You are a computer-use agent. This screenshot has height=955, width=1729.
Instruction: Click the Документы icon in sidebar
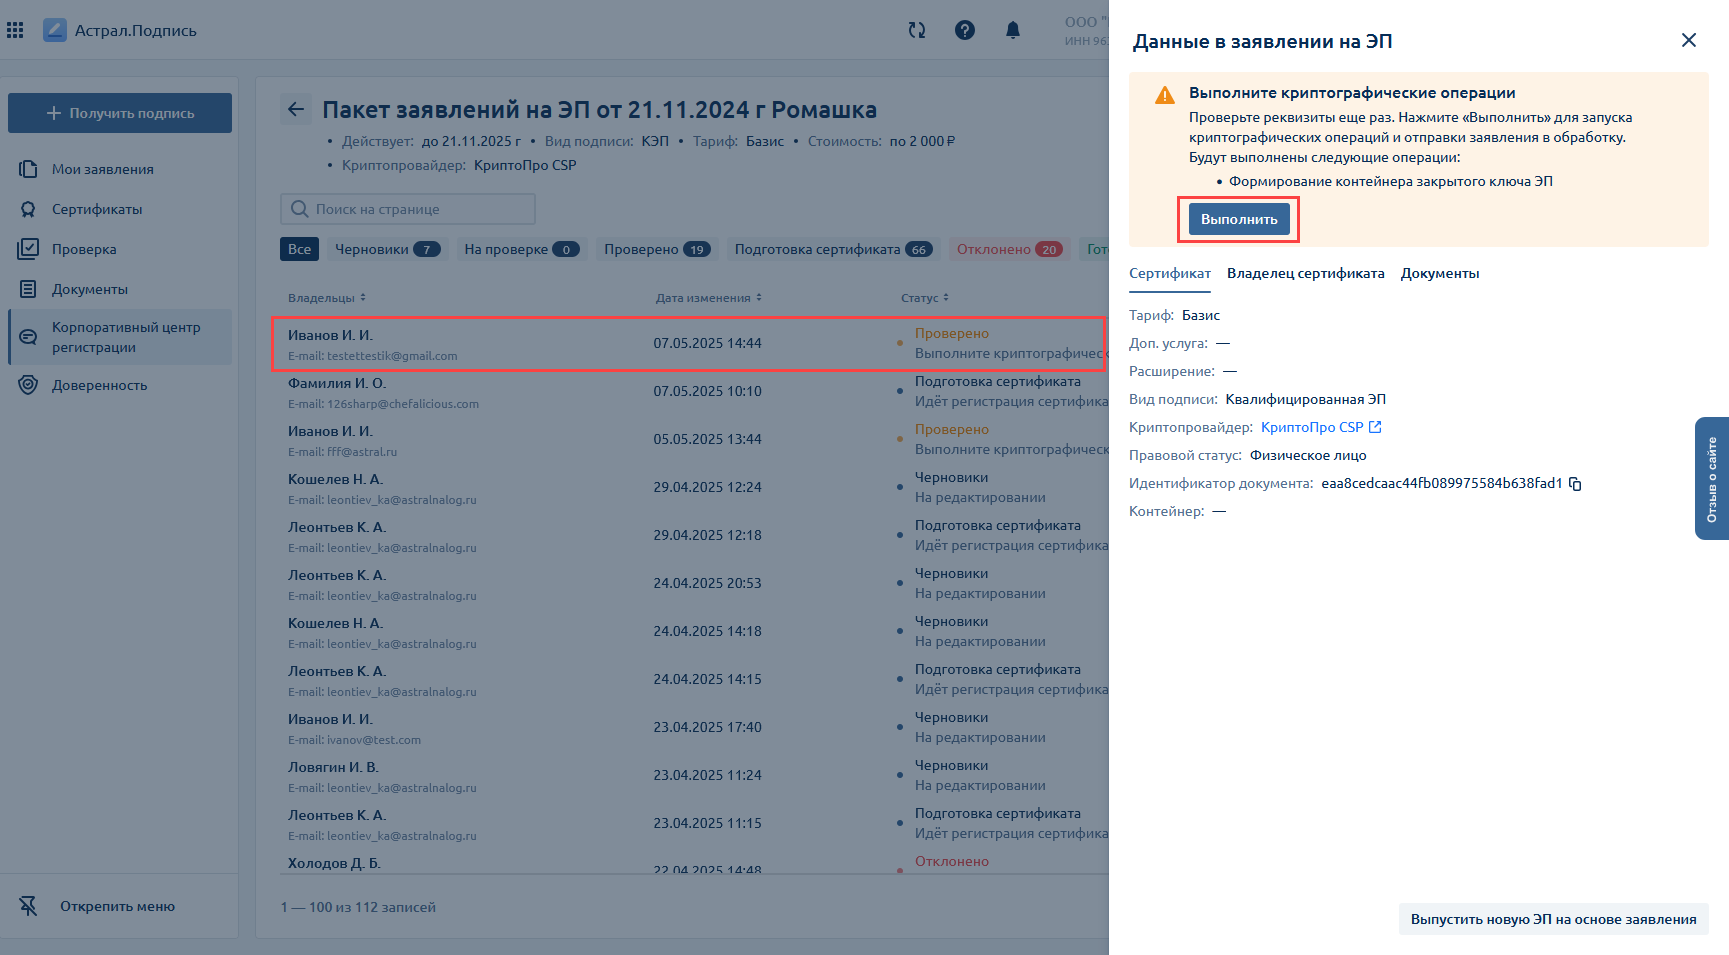coord(28,289)
